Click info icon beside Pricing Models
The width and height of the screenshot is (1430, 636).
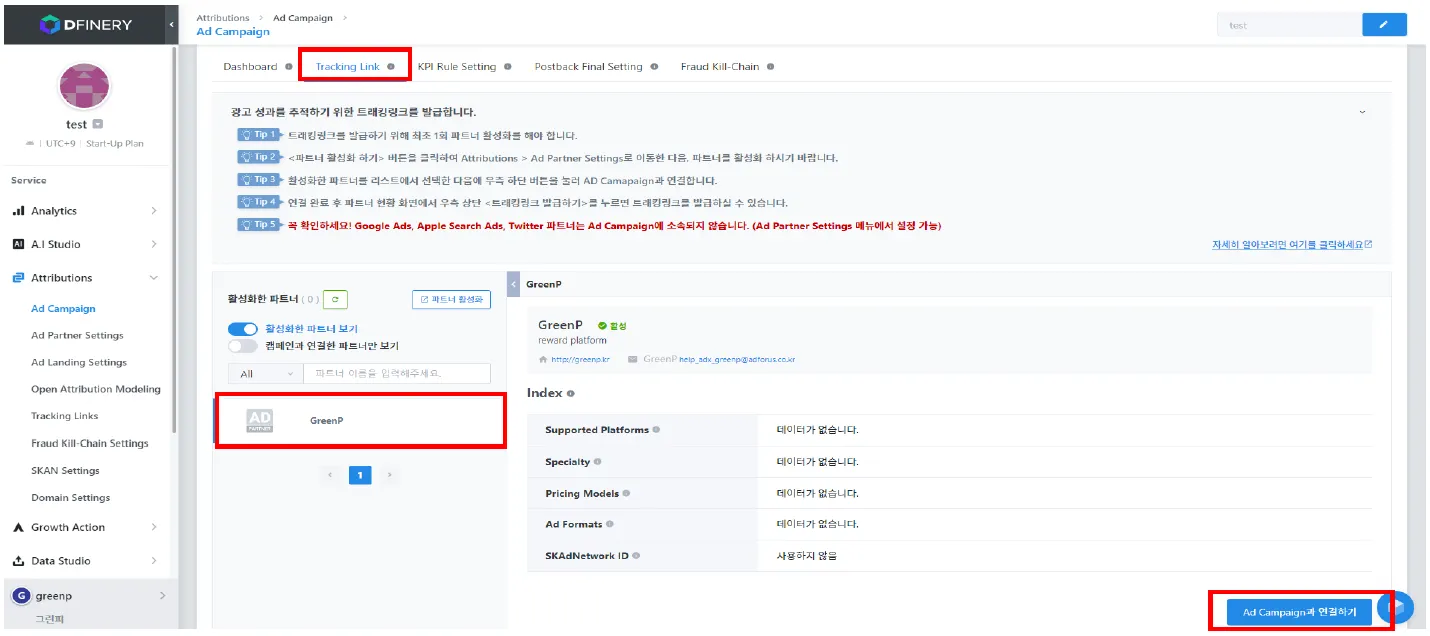pos(626,494)
